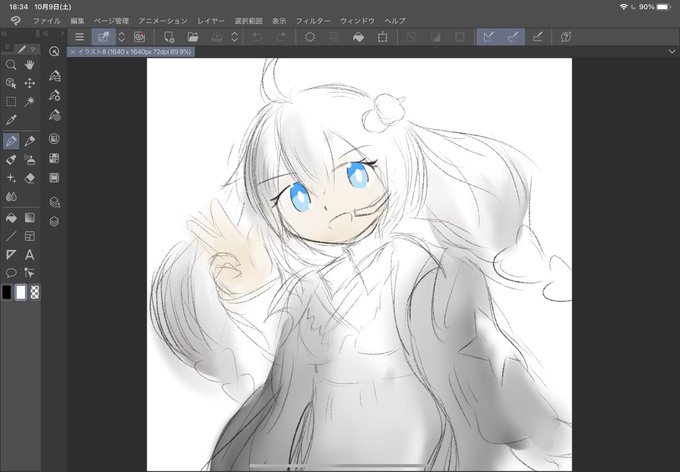The image size is (680, 472).
Task: Select the Text tool
Action: pyautogui.click(x=29, y=255)
